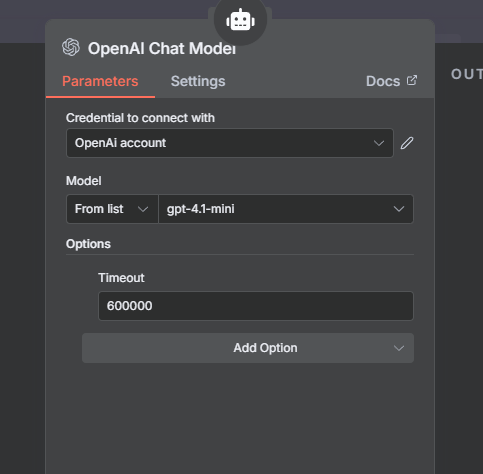The width and height of the screenshot is (483, 474).
Task: Open the Docs external link icon
Action: [x=412, y=80]
